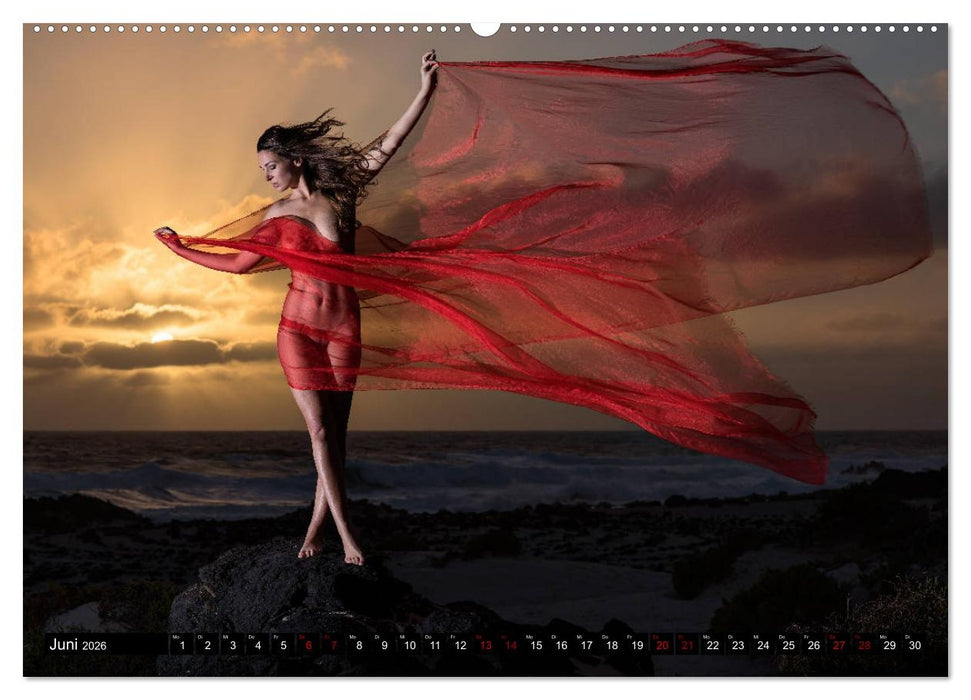Screen dimensions: 971x700
Task: Select the red date 27 near the right
Action: tap(841, 646)
